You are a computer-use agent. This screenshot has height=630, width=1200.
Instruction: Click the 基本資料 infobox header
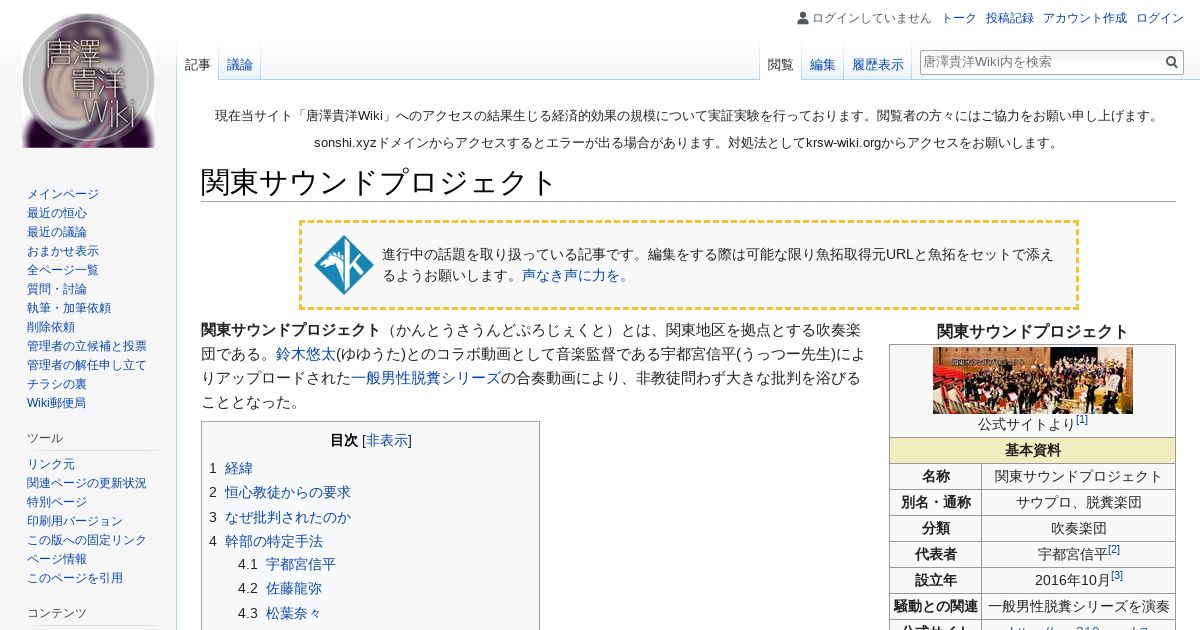(1032, 450)
